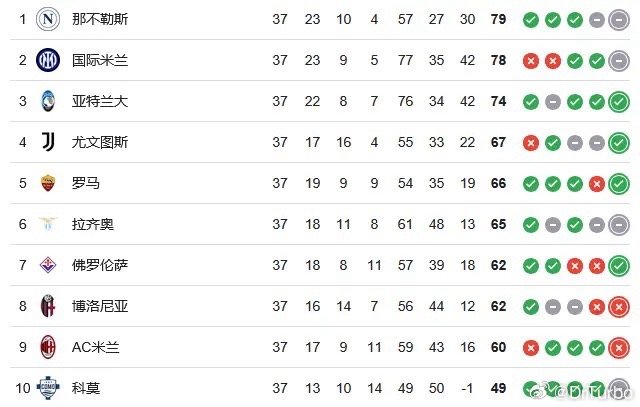Click Napoli's 79 points value
The width and height of the screenshot is (640, 407).
coord(498,19)
